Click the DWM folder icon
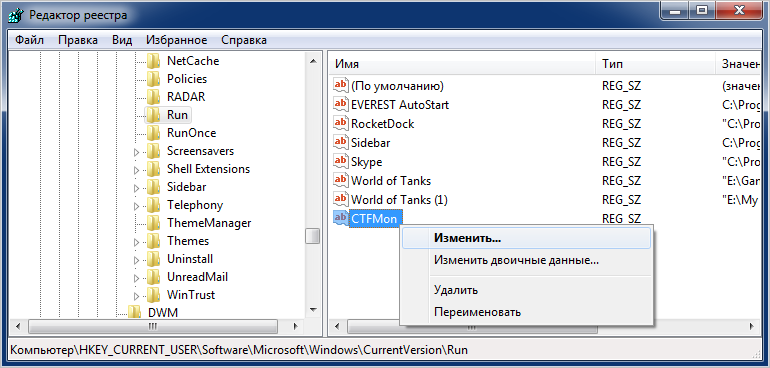The image size is (770, 368). pos(135,312)
